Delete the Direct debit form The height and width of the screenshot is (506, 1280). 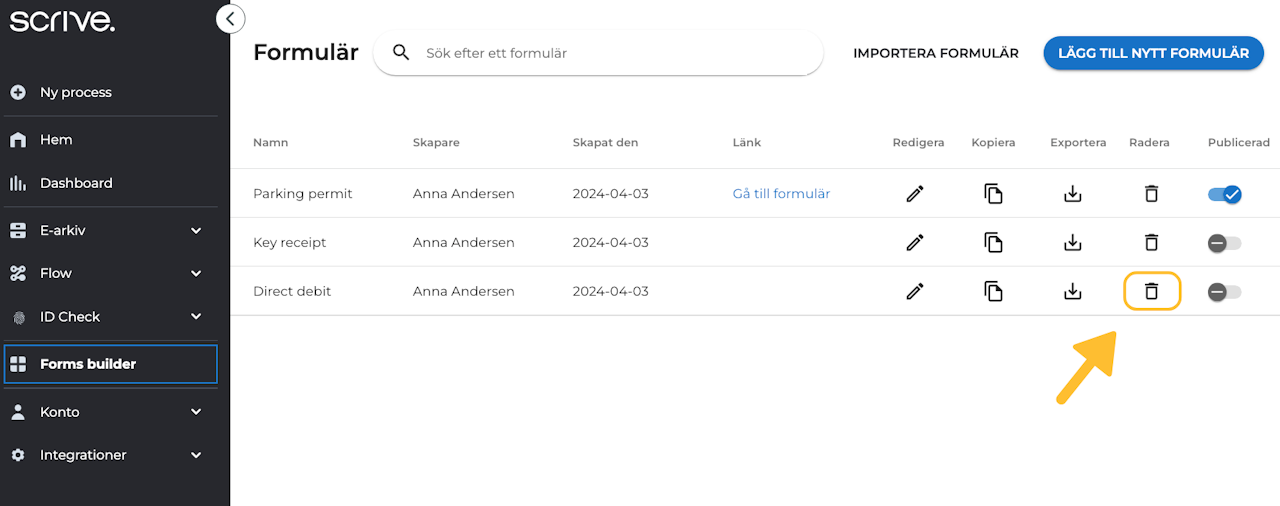[x=1151, y=291]
